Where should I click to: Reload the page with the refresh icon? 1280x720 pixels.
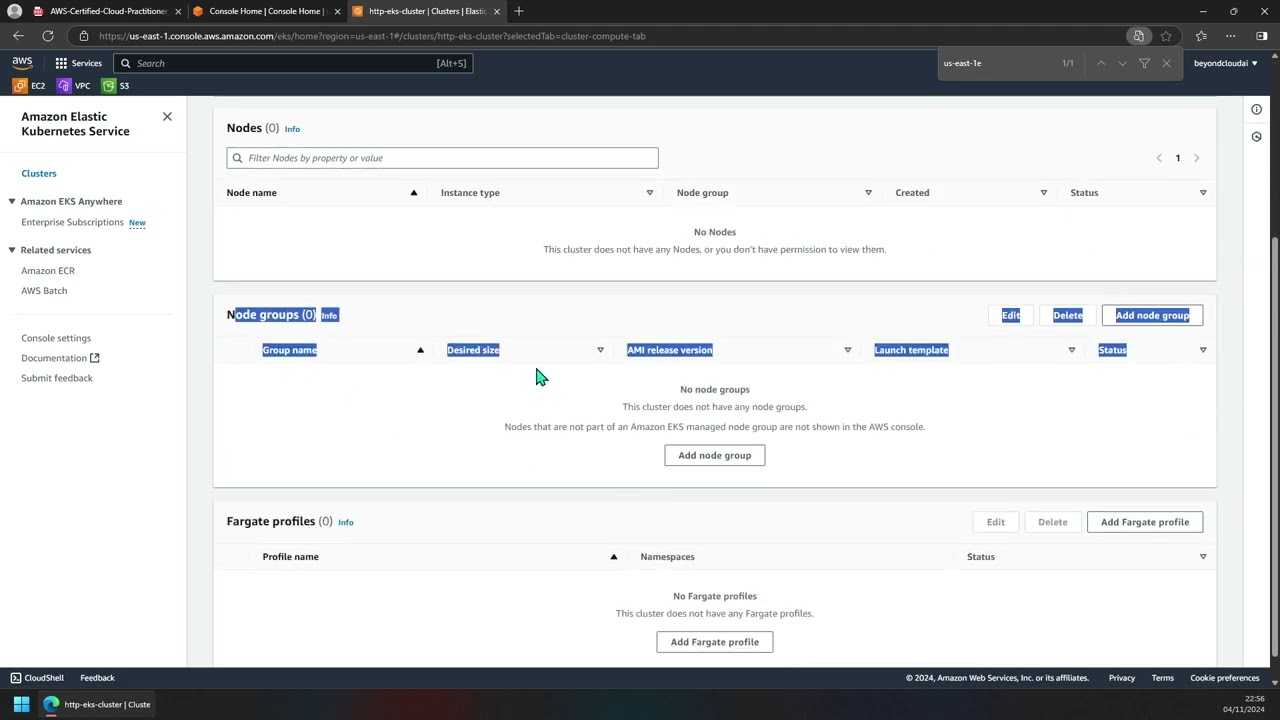click(x=47, y=36)
